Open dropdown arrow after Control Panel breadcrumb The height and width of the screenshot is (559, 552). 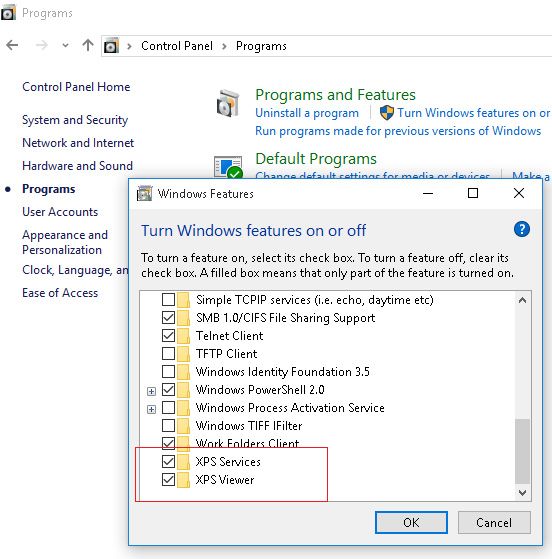[224, 46]
